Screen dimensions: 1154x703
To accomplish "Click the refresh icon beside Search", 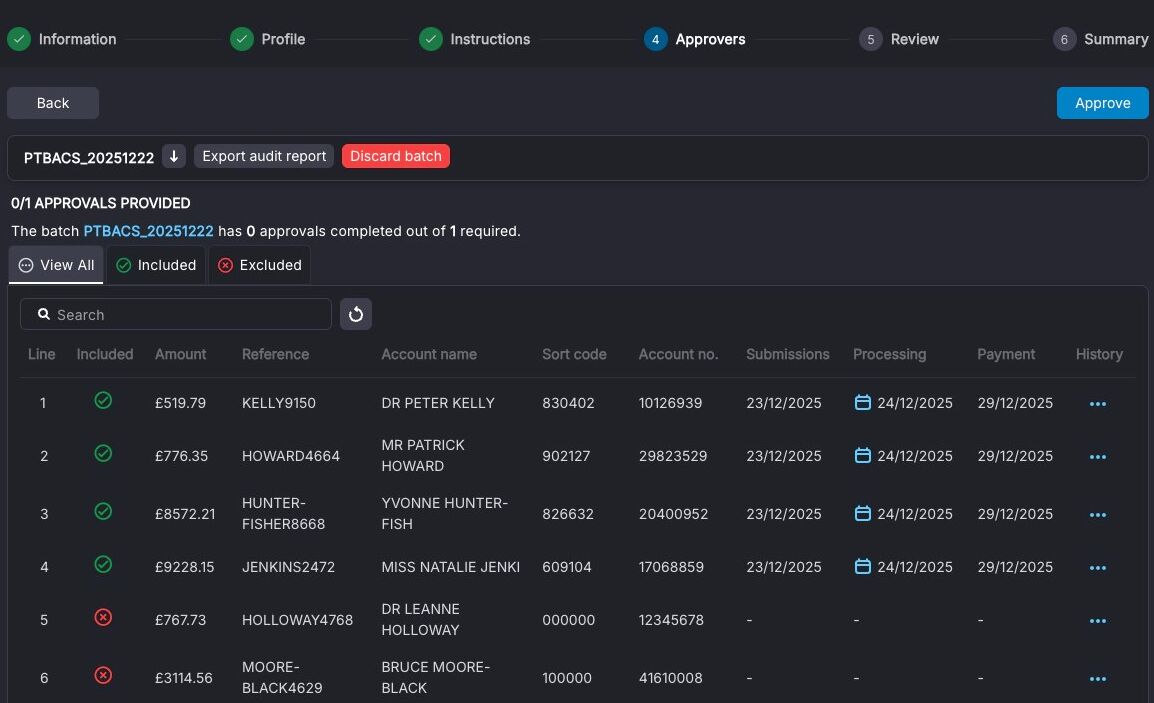I will point(355,314).
